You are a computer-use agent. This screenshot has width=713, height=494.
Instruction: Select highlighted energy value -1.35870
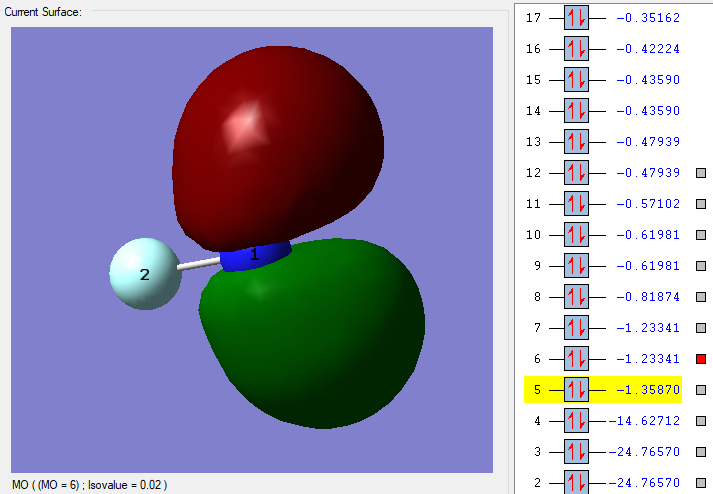pyautogui.click(x=648, y=389)
